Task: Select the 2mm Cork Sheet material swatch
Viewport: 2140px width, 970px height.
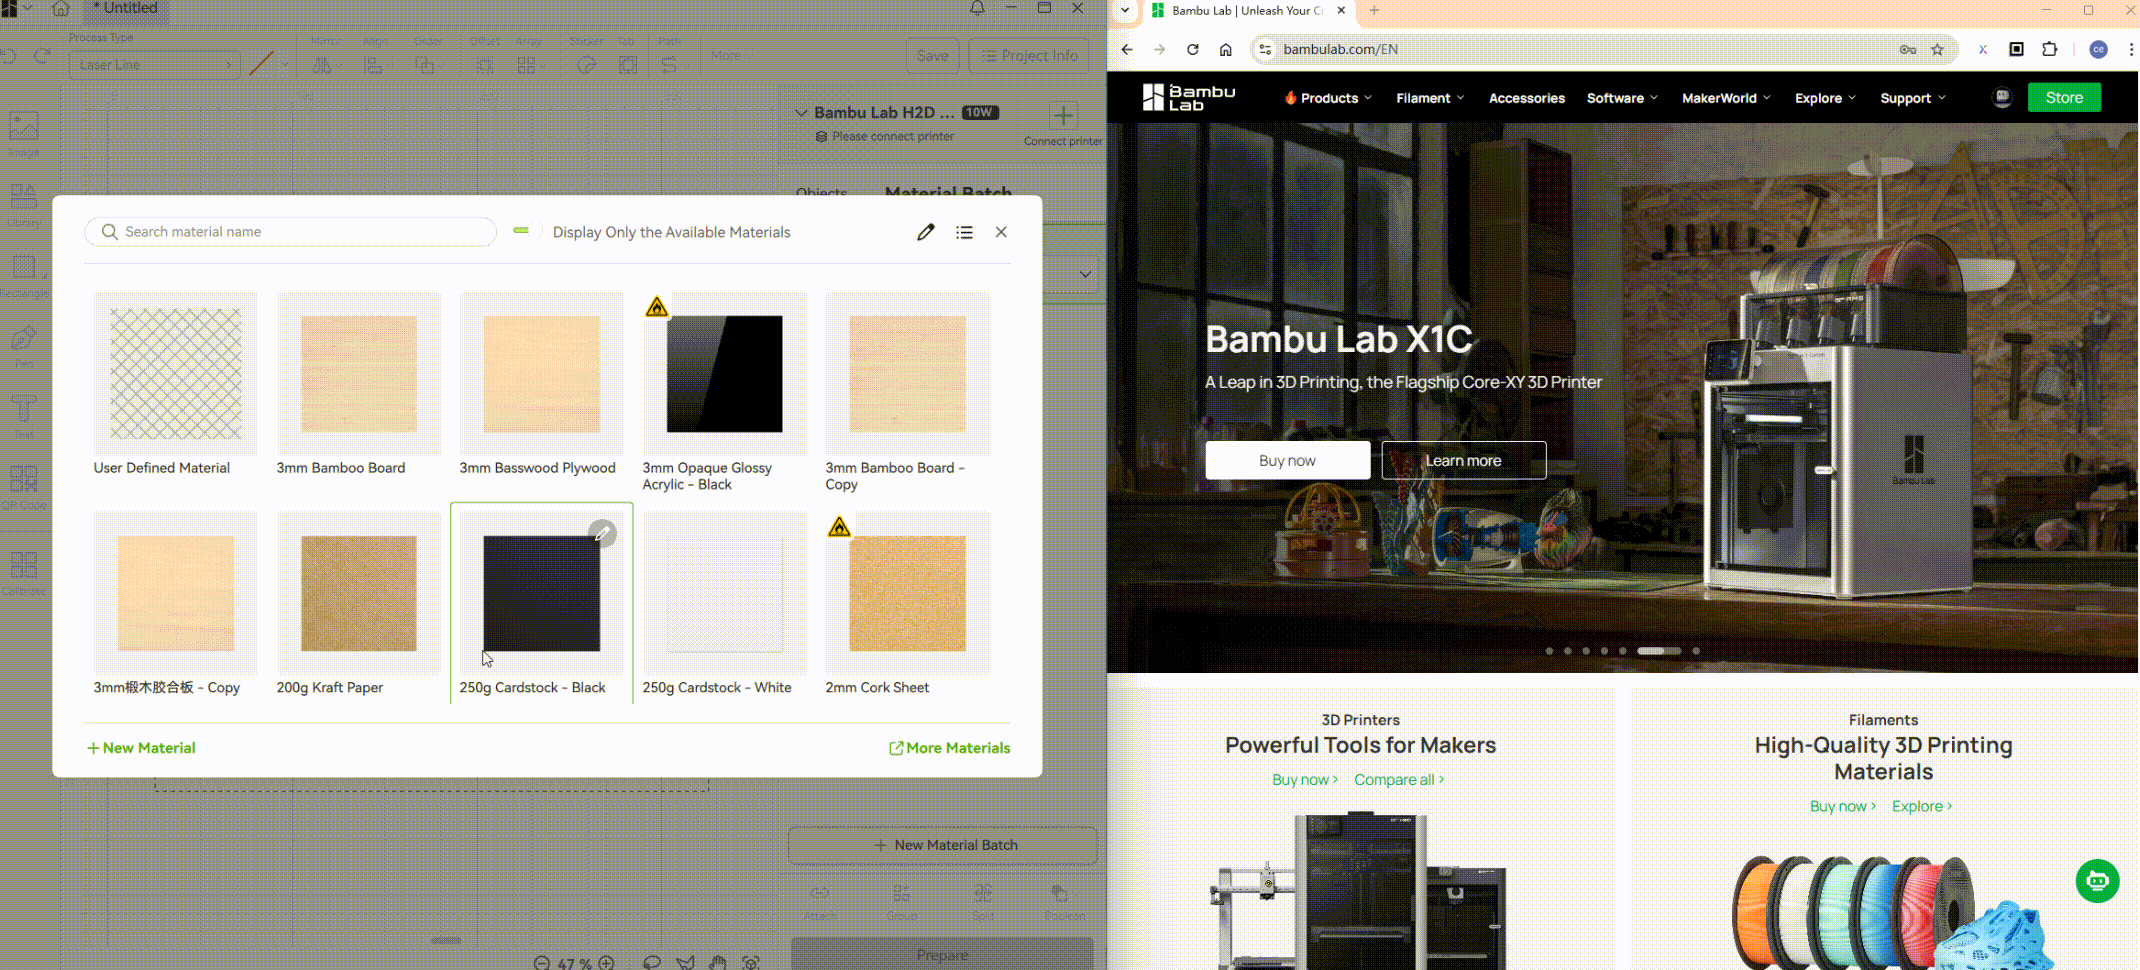Action: [907, 594]
